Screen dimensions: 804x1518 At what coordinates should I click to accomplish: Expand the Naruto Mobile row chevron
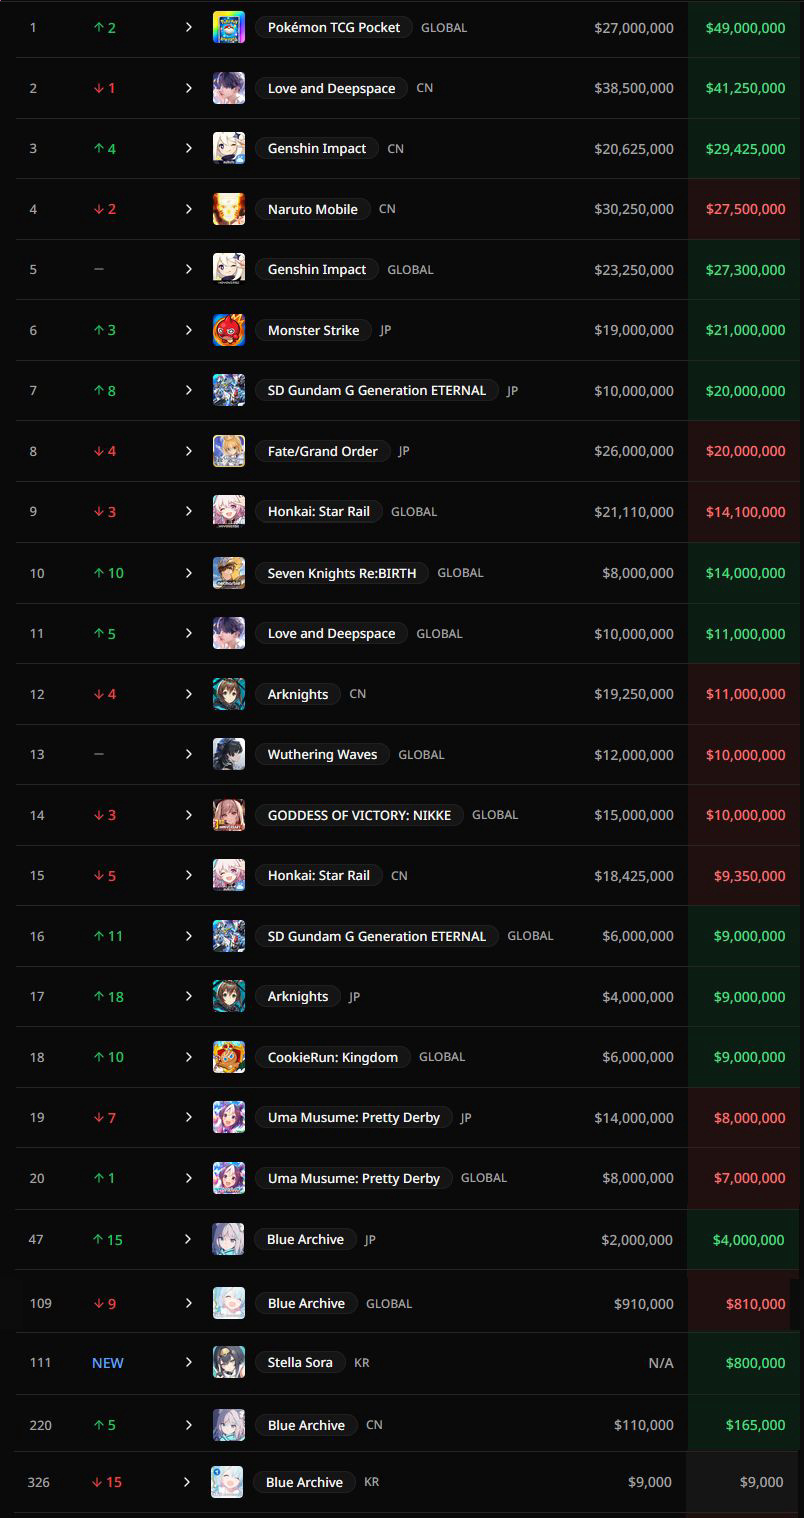[x=188, y=209]
